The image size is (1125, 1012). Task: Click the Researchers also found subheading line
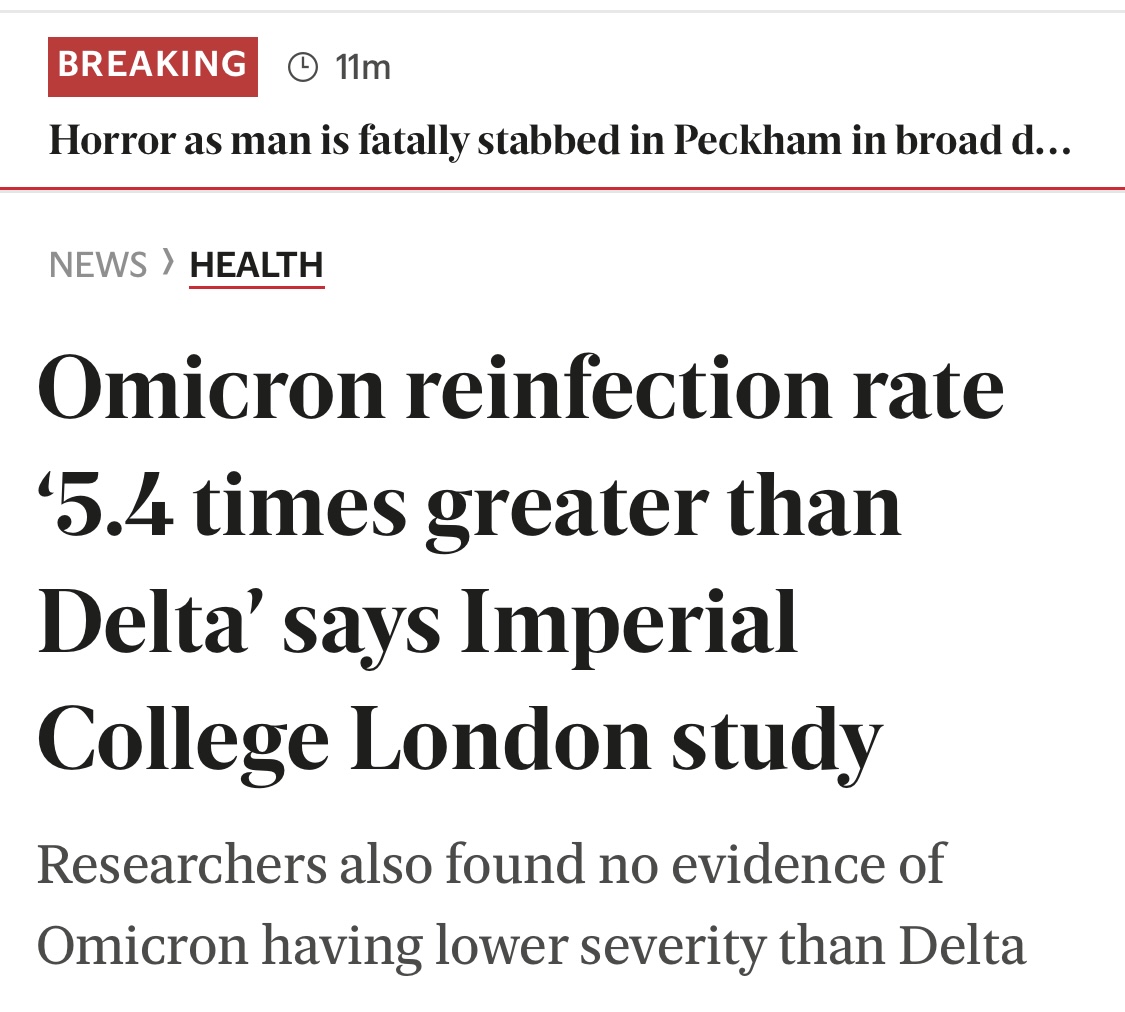[491, 864]
